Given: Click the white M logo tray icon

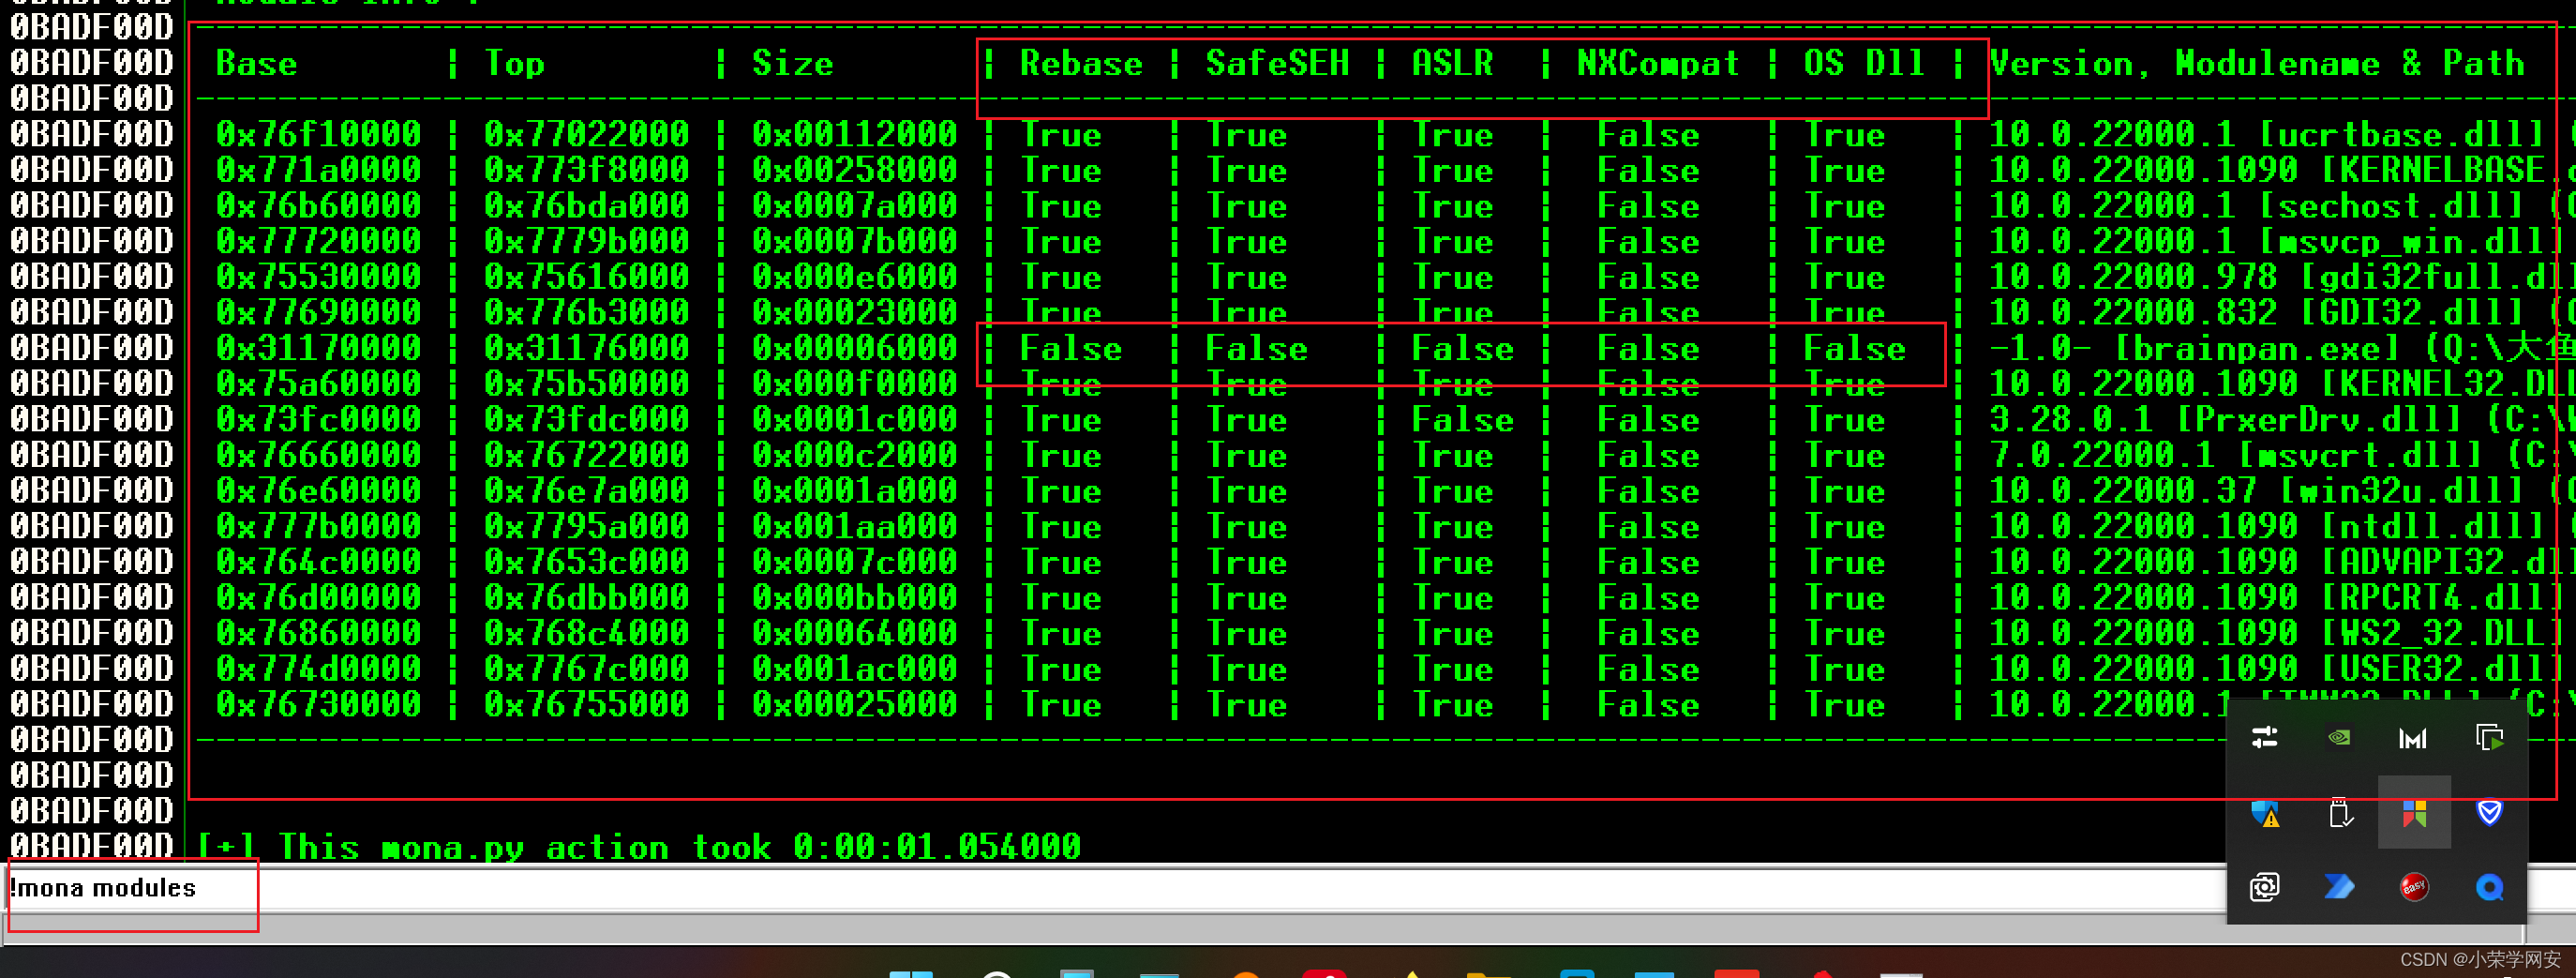Looking at the screenshot, I should point(2413,738).
